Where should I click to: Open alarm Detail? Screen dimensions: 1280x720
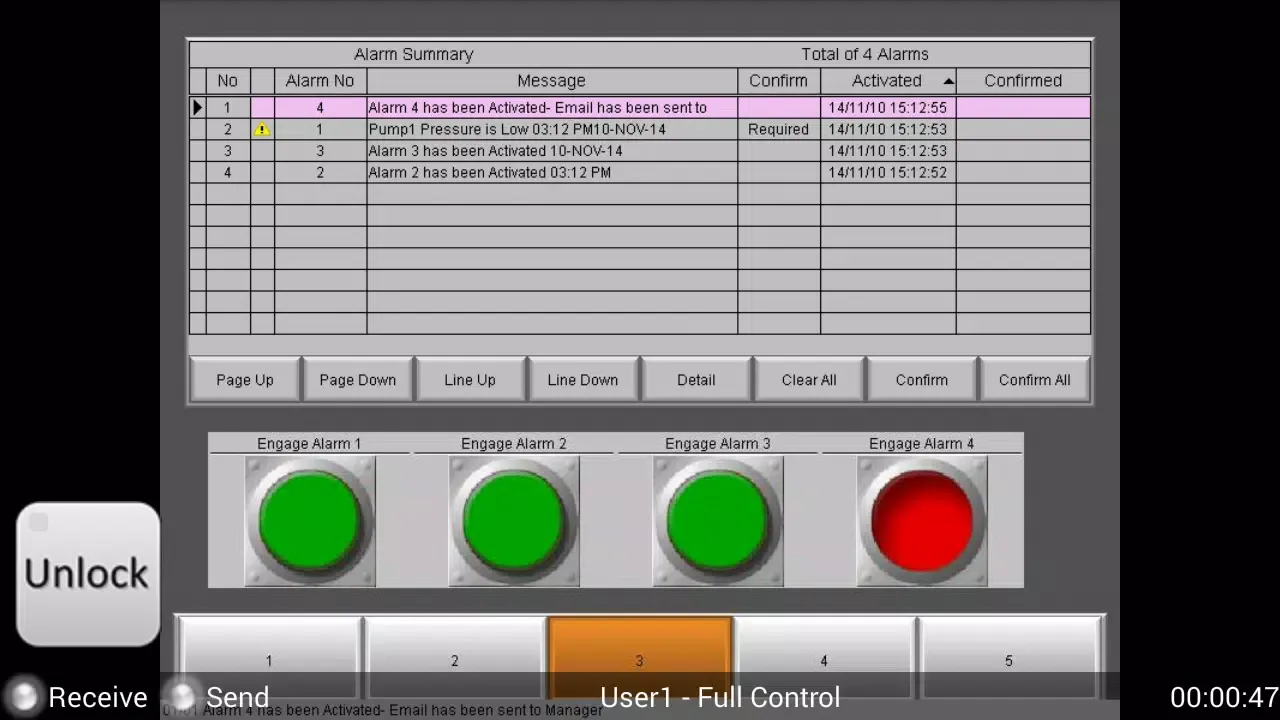point(696,380)
